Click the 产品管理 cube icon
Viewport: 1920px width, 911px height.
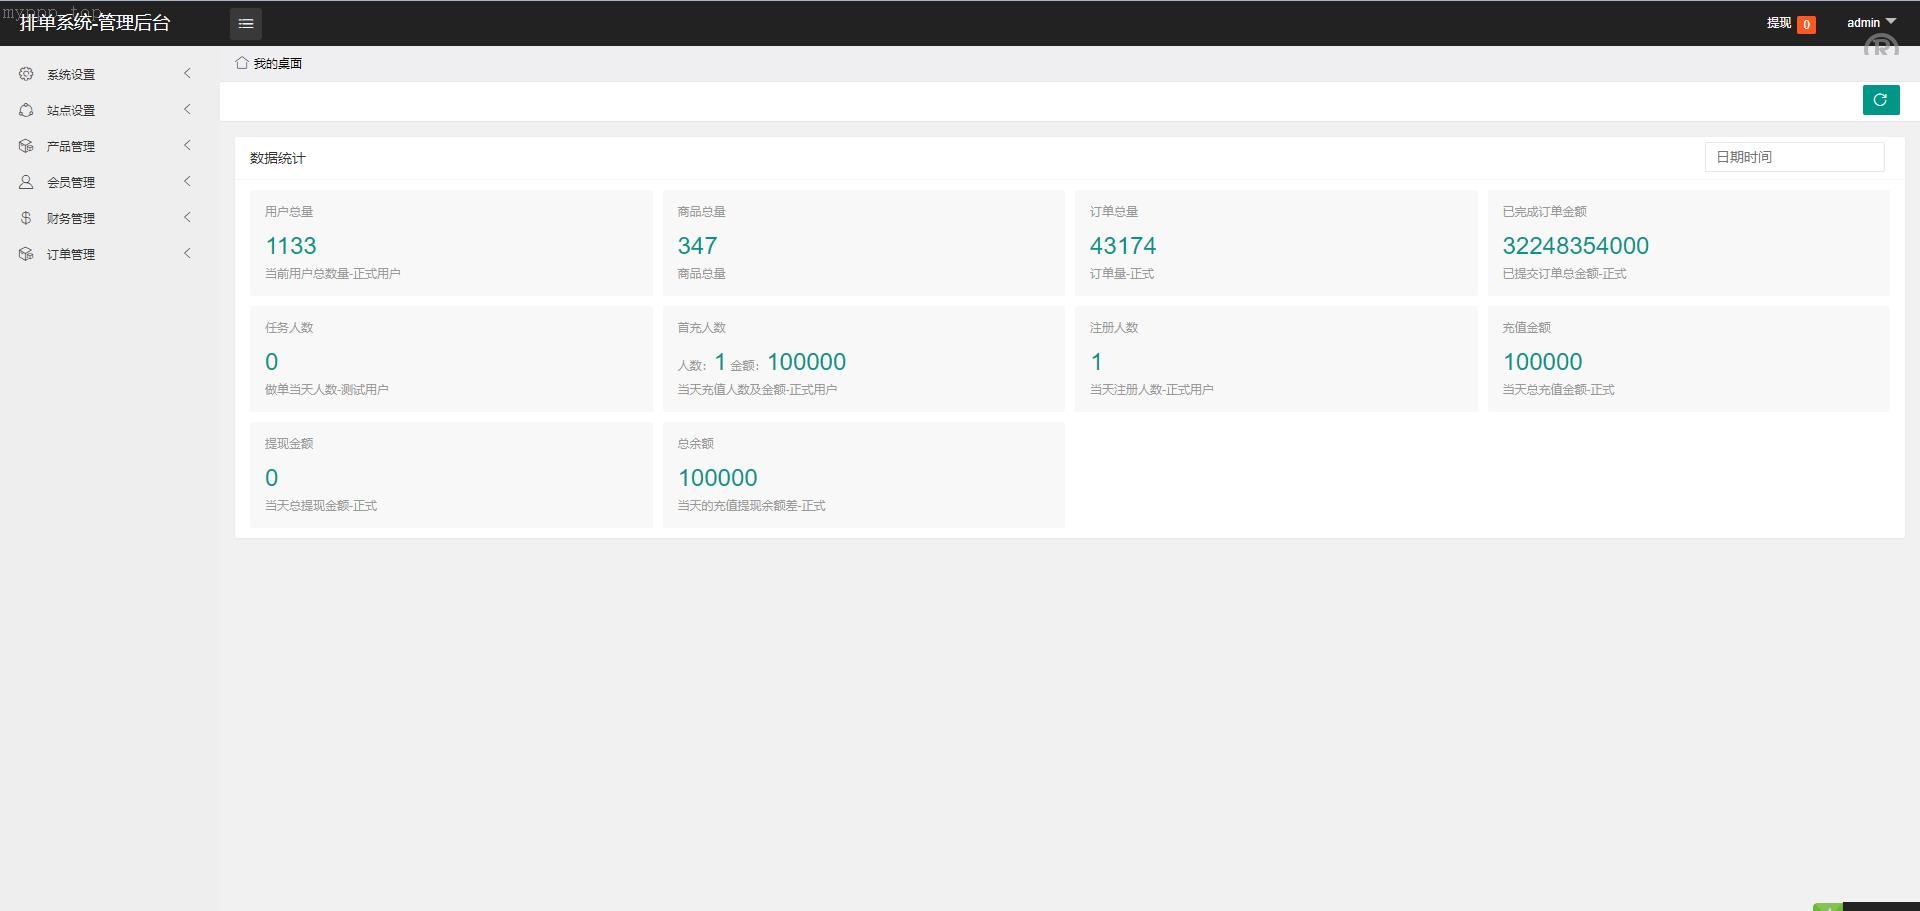coord(26,146)
